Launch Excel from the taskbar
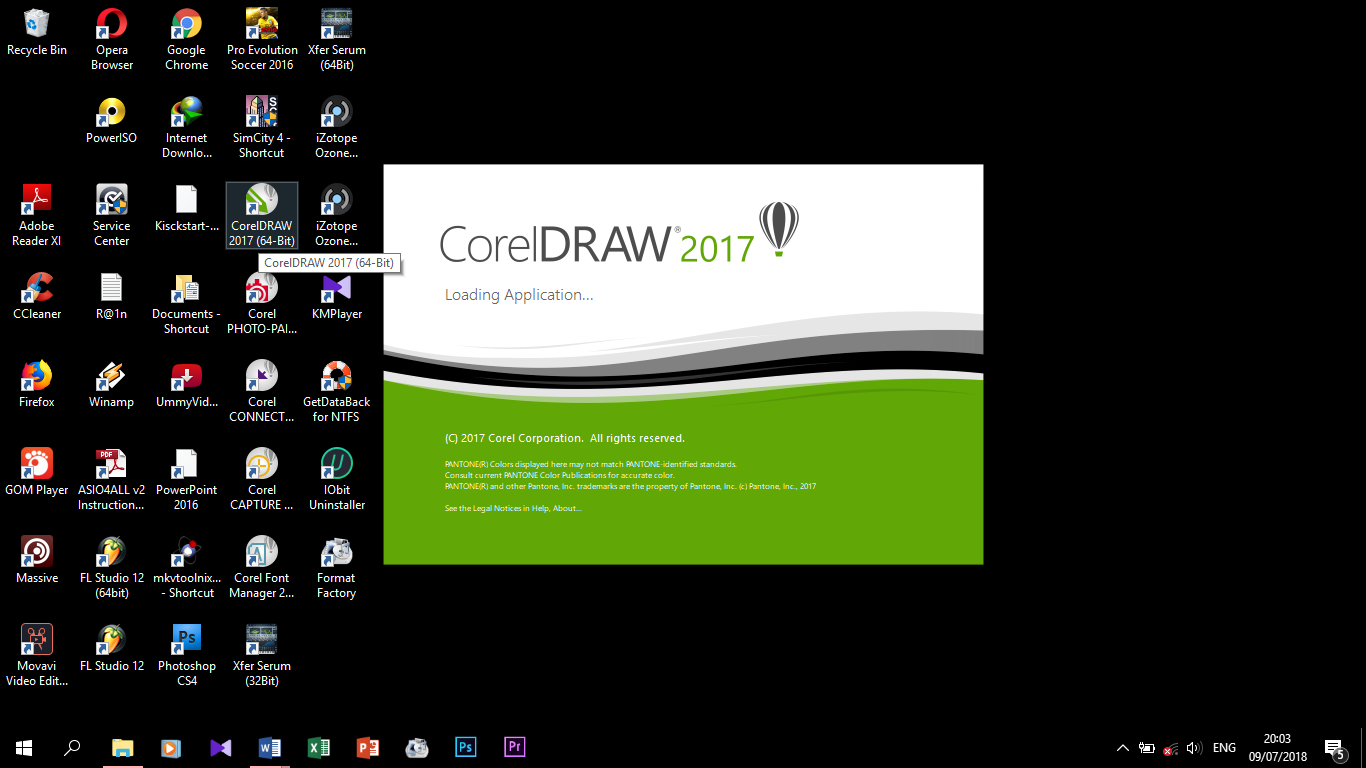The height and width of the screenshot is (768, 1366). (319, 747)
